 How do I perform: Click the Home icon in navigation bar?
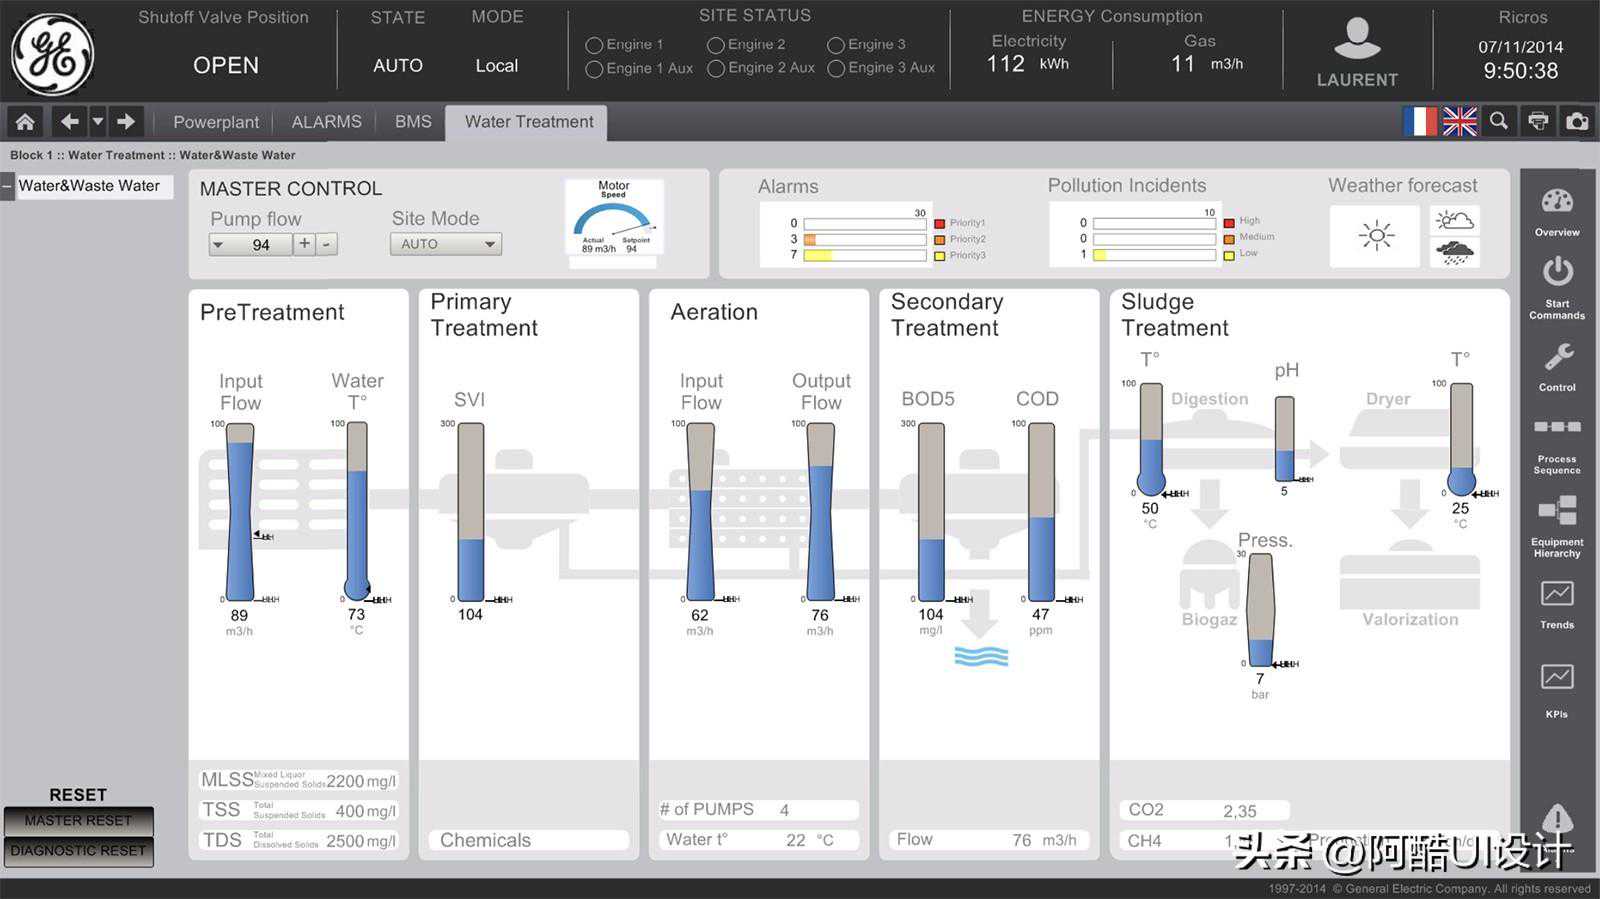point(25,122)
